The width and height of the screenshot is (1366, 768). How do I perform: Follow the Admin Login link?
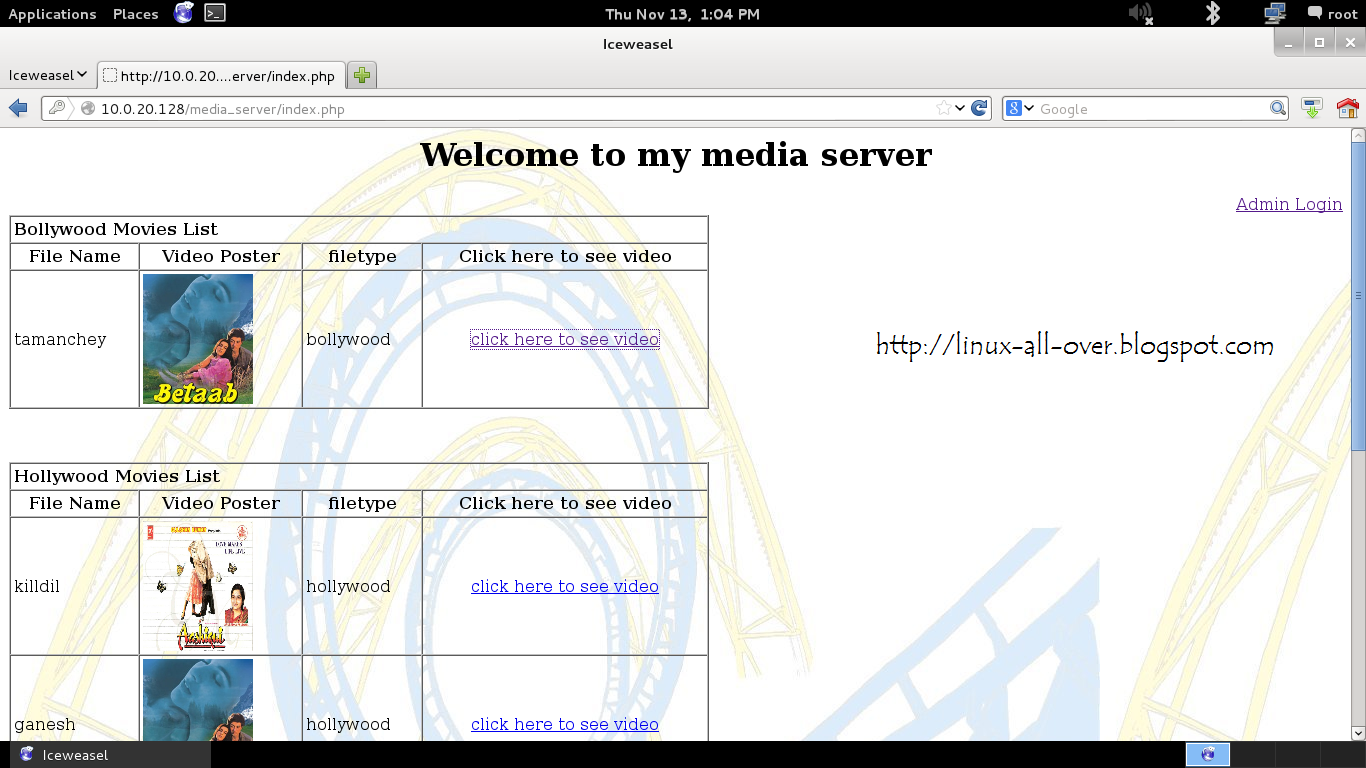1289,204
